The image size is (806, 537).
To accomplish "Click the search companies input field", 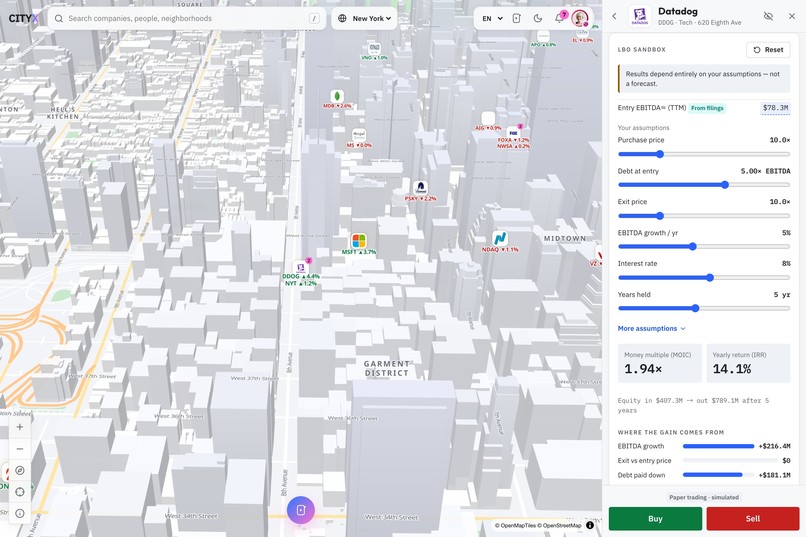I will (187, 18).
